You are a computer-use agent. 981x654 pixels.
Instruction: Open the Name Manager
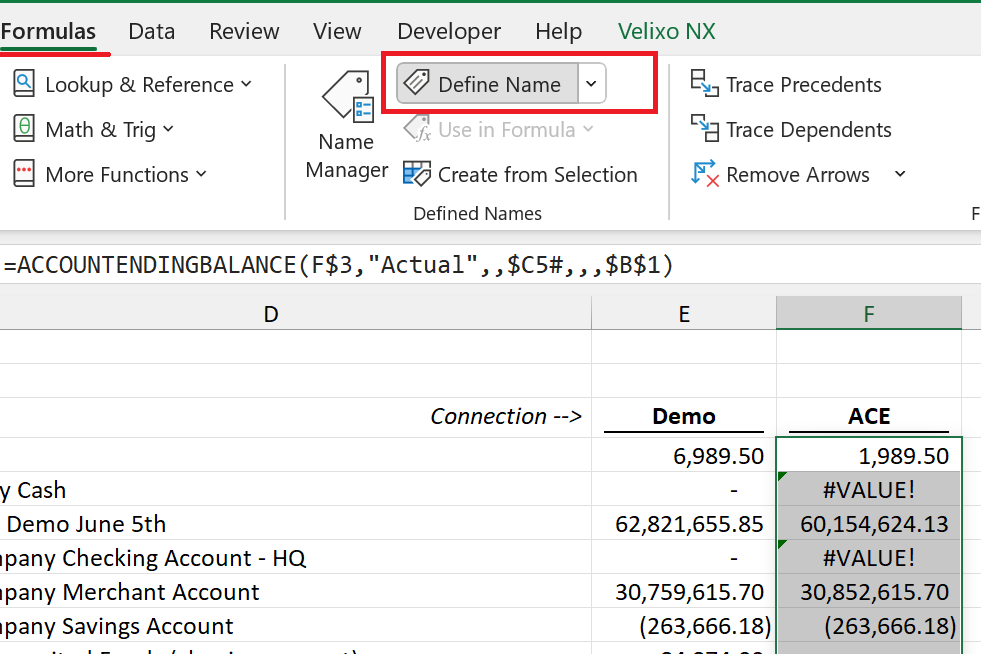[347, 125]
